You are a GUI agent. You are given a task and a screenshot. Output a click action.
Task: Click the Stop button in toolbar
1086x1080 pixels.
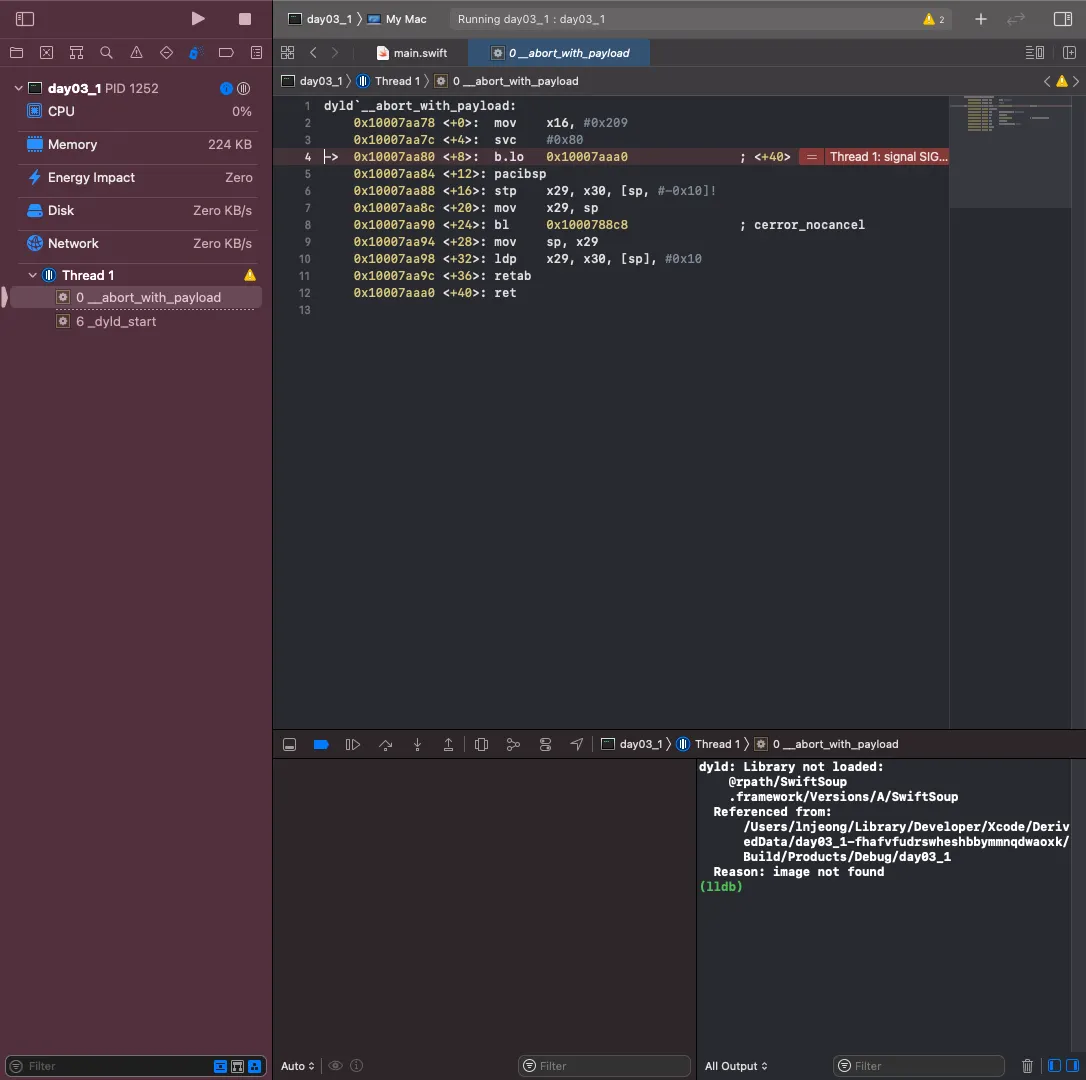pyautogui.click(x=245, y=19)
